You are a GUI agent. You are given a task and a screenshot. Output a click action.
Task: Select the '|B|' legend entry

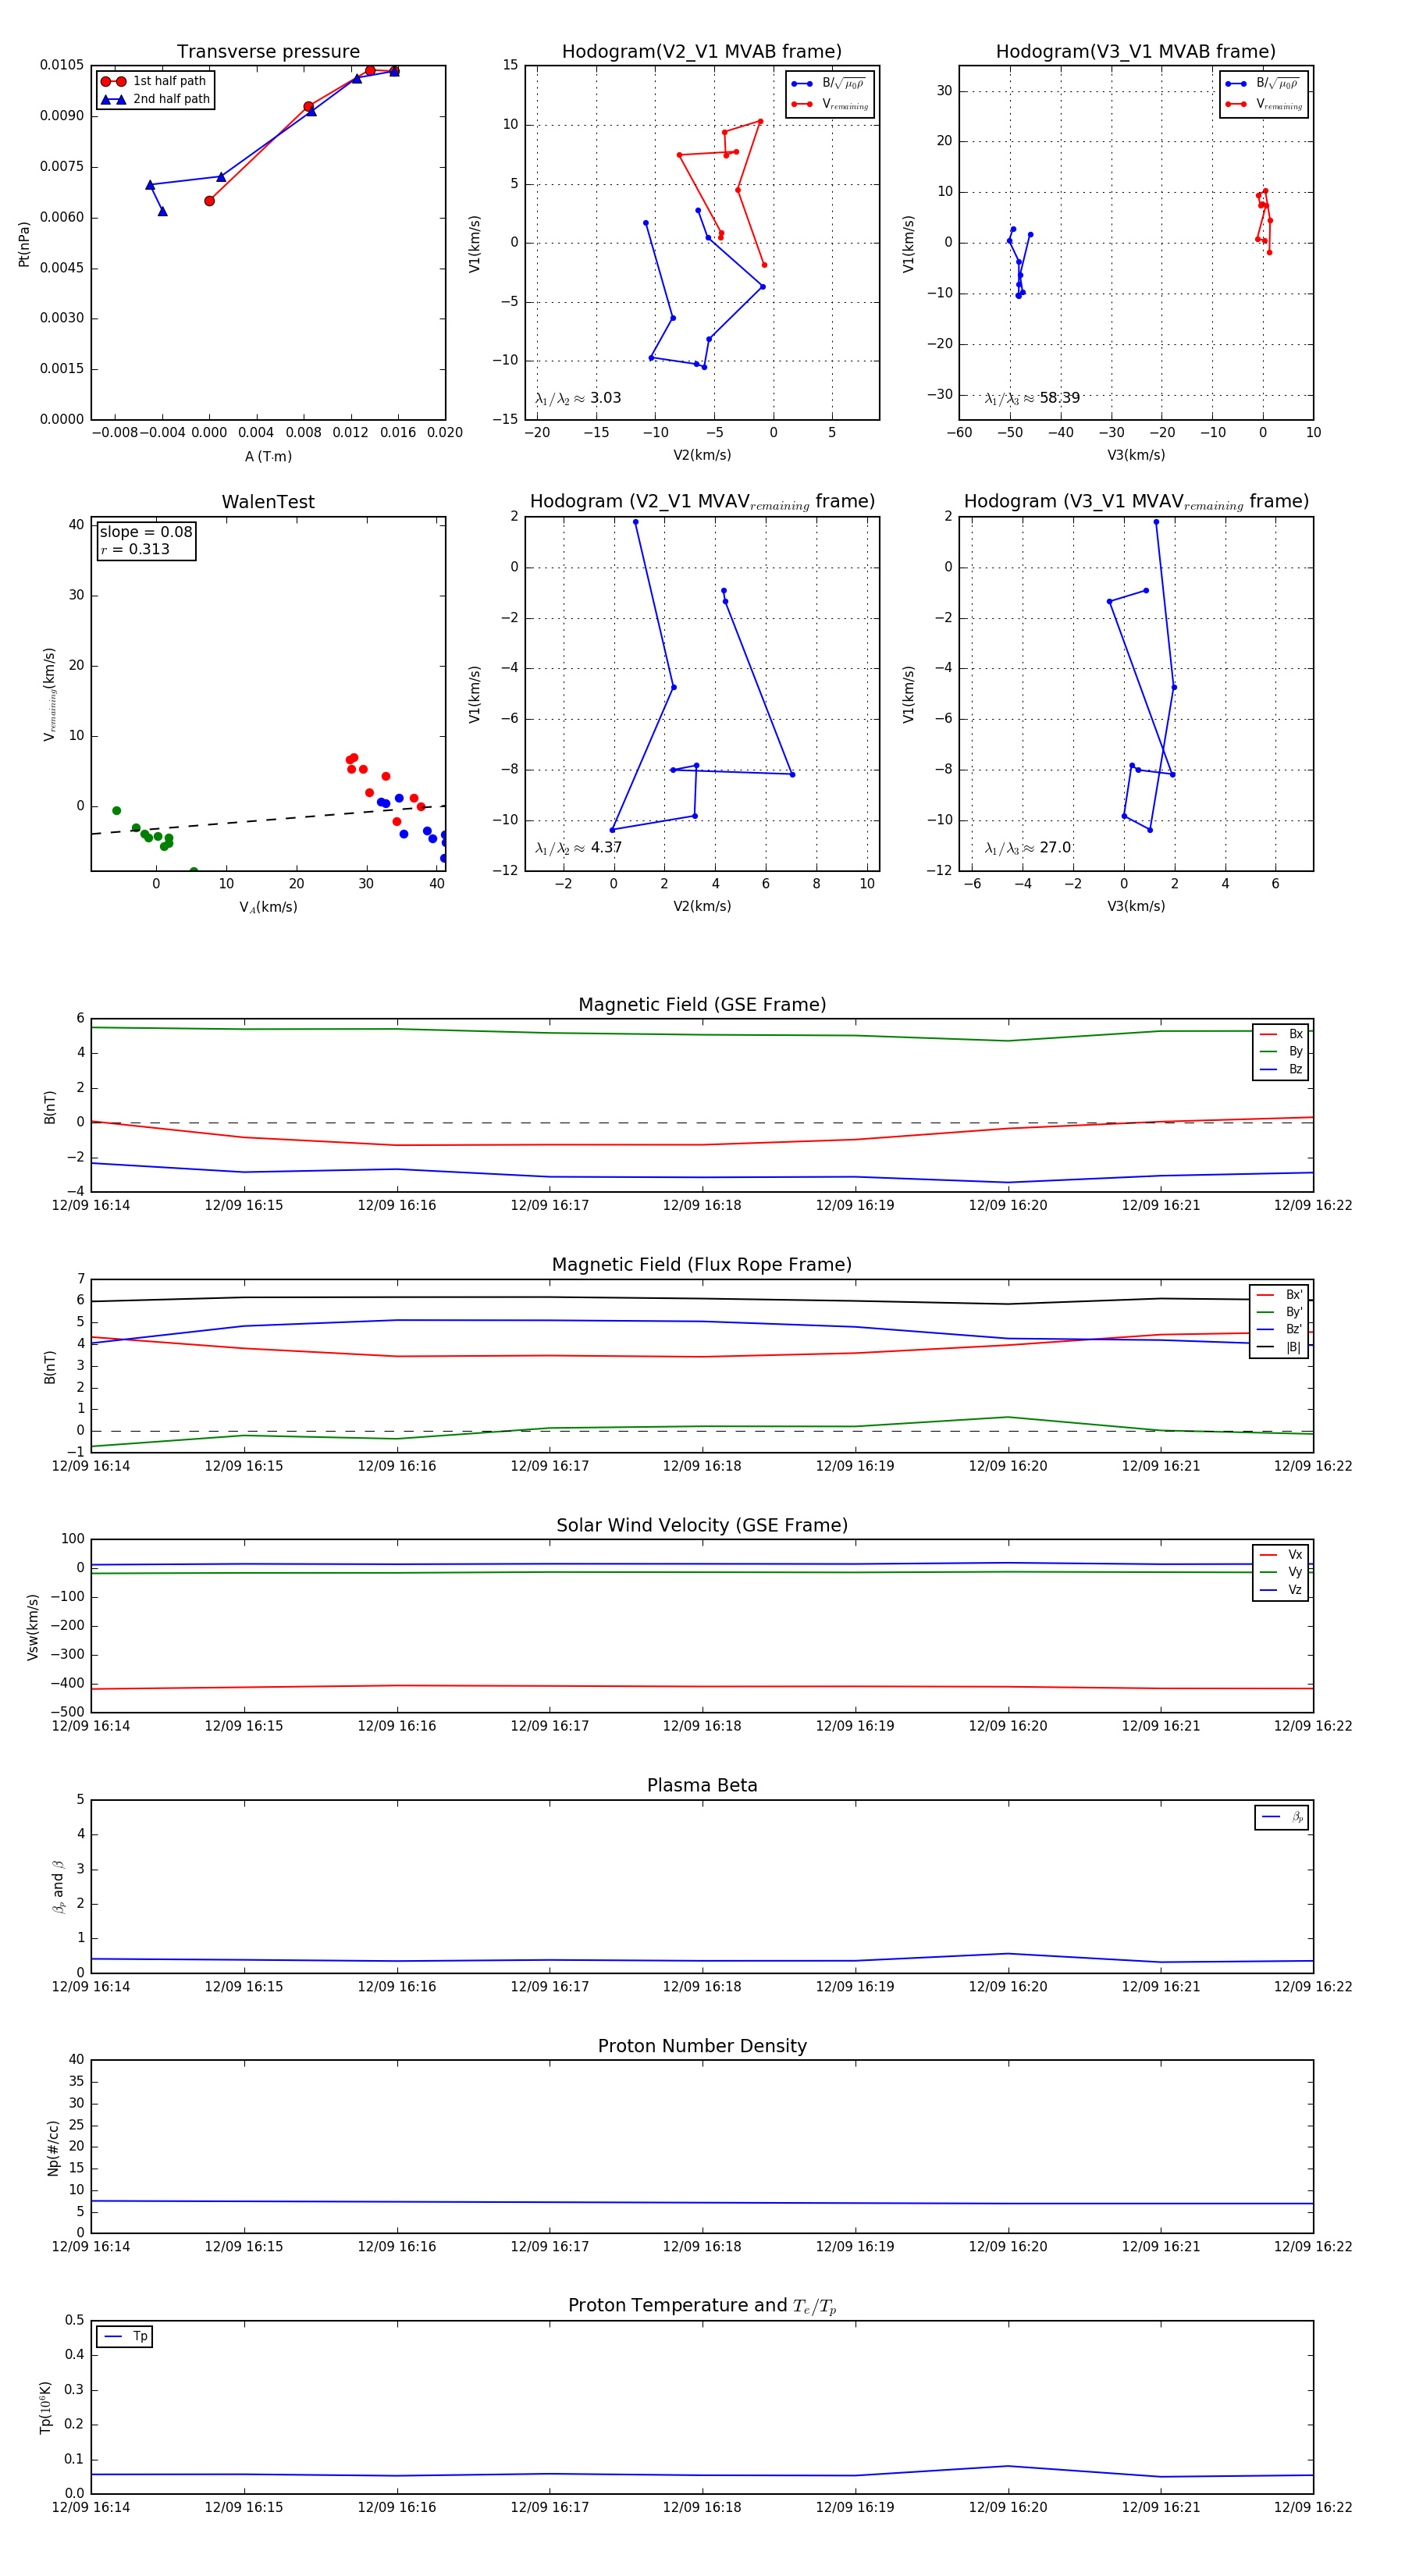pos(1280,1347)
